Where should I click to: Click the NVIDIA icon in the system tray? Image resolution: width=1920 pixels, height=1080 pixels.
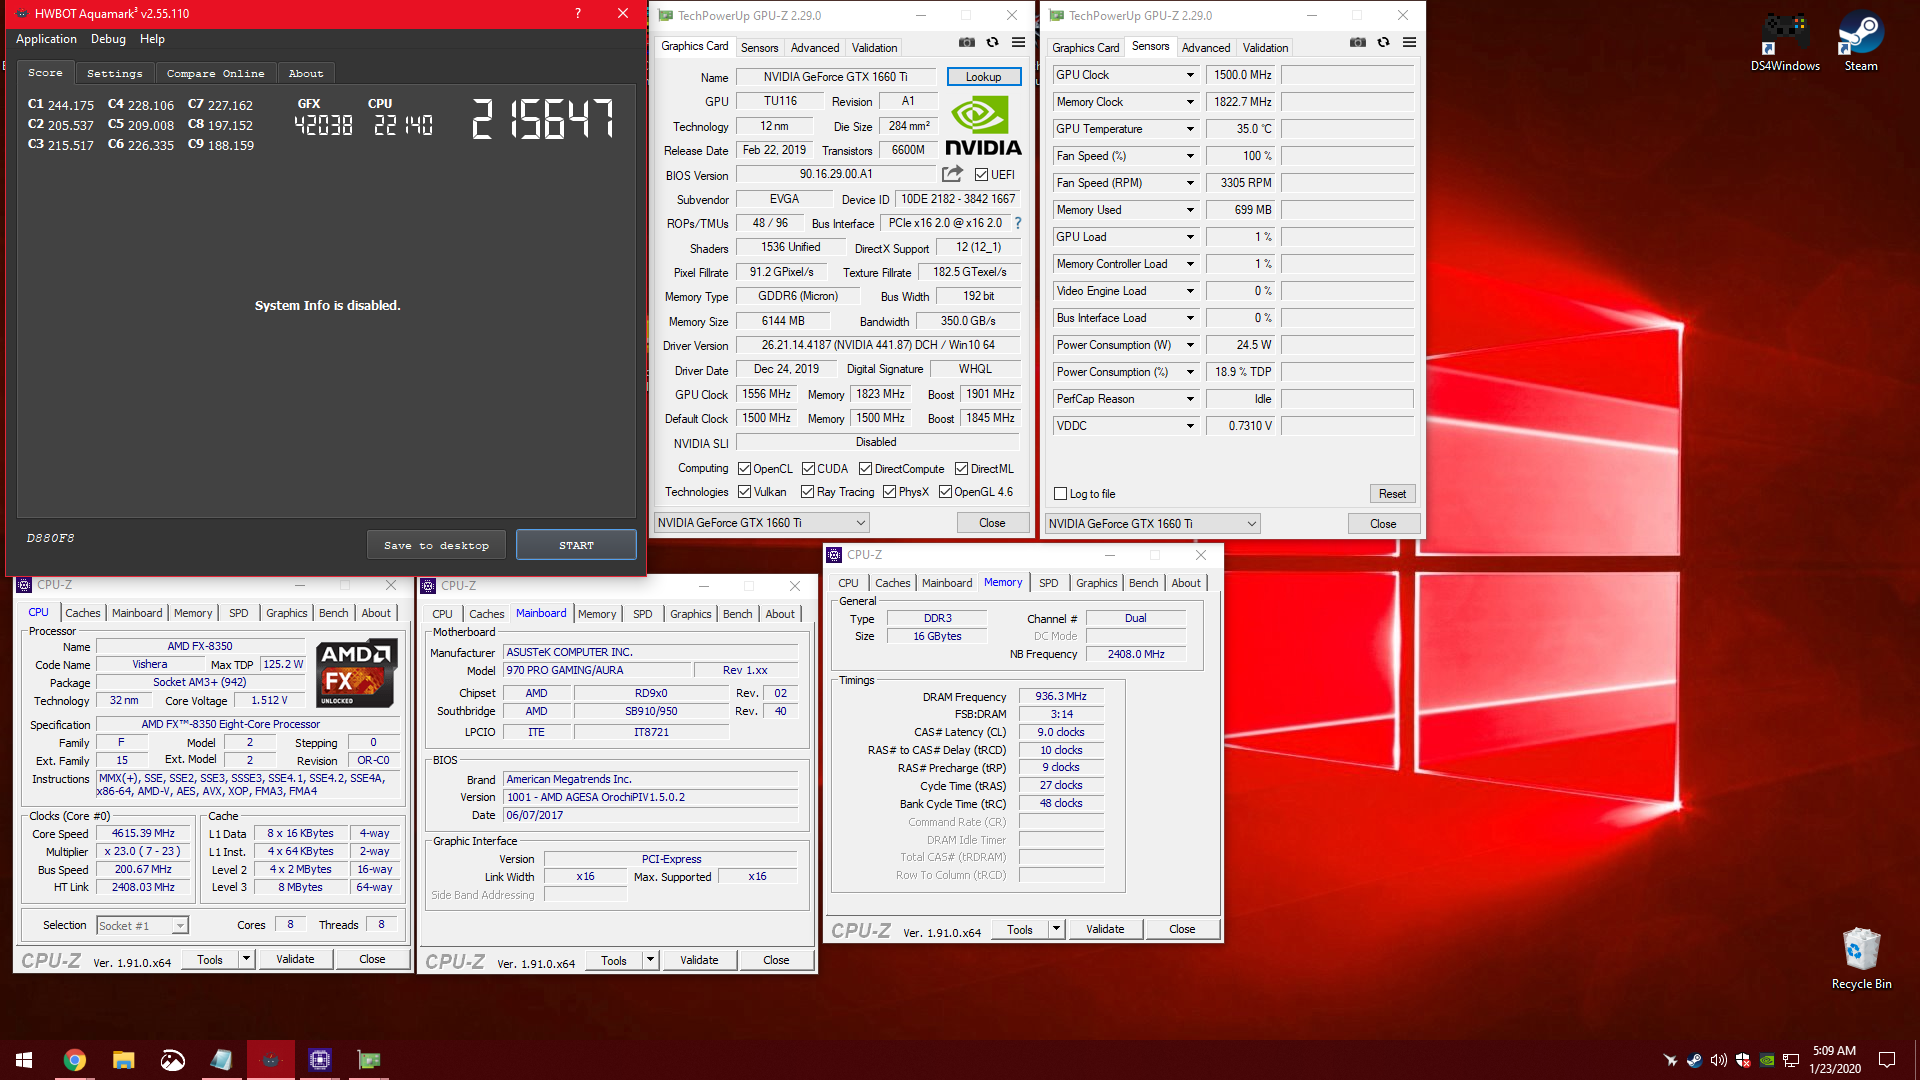1767,1060
